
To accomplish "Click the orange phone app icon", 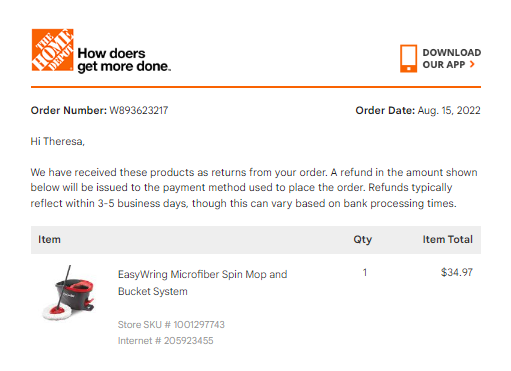I will tap(408, 59).
